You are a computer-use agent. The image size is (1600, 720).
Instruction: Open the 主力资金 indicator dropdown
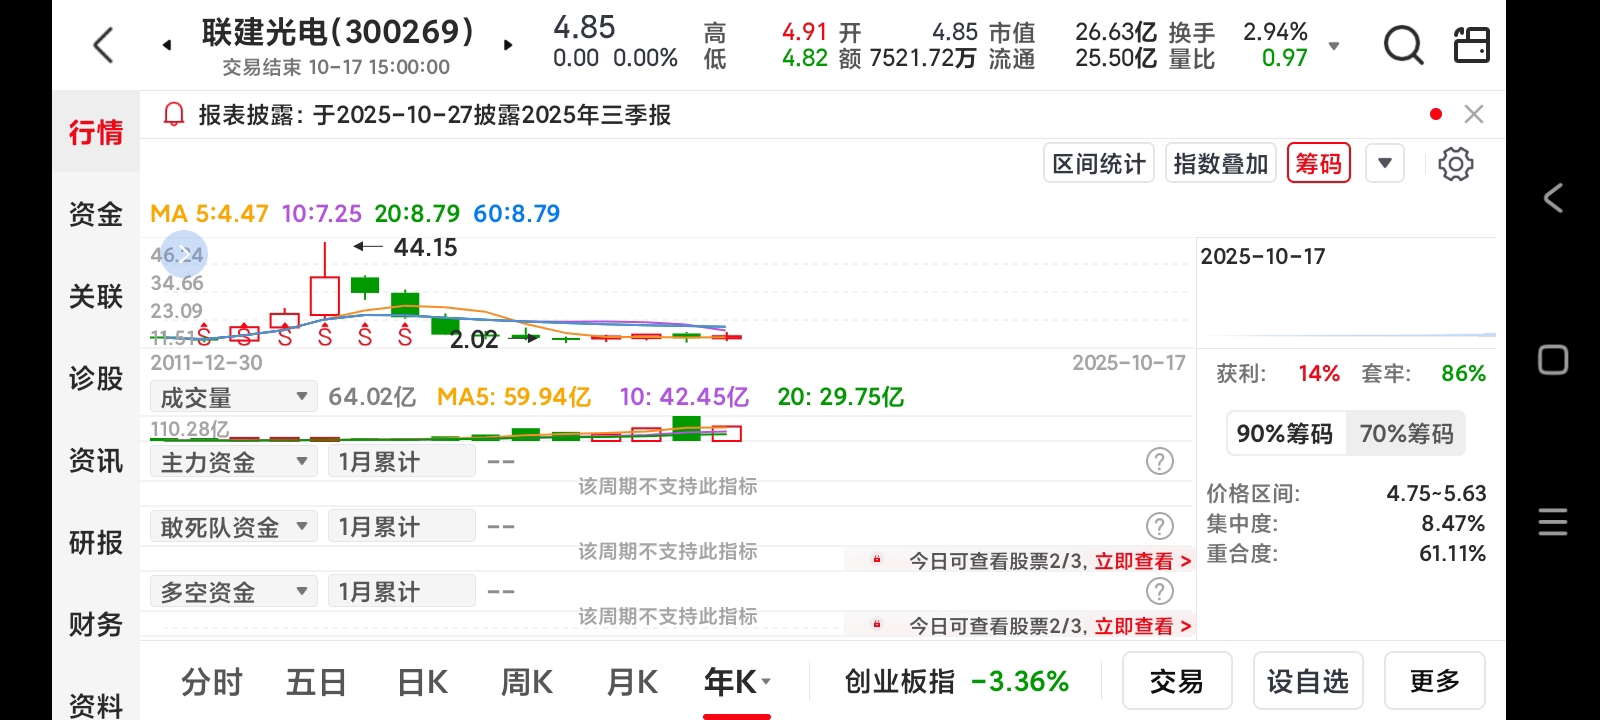(x=233, y=462)
